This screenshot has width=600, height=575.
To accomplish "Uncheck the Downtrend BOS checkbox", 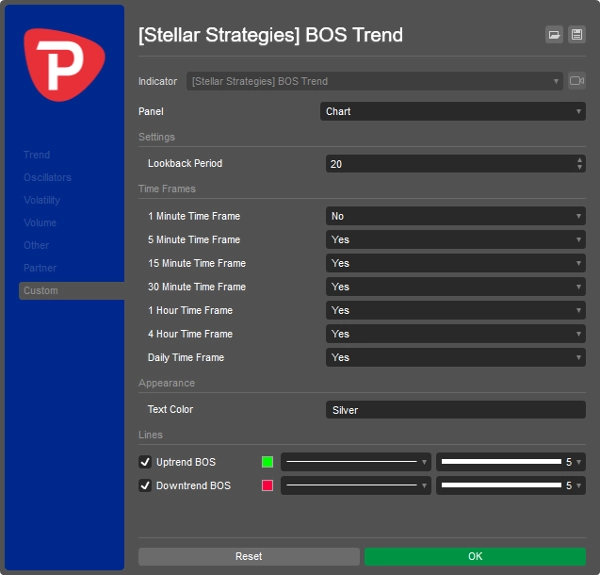I will point(145,485).
